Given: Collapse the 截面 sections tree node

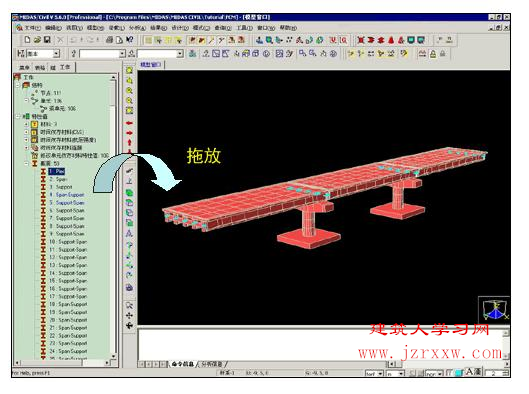Looking at the screenshot, I should [x=27, y=164].
